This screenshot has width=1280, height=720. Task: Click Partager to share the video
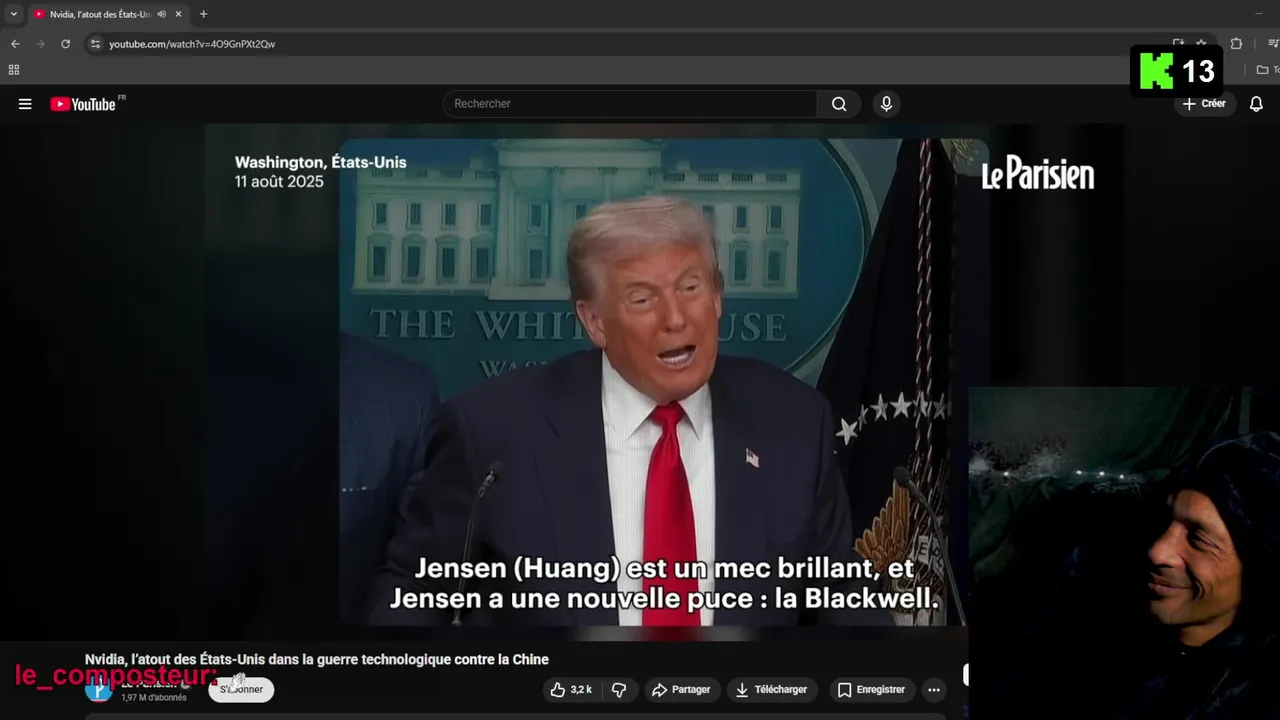coord(681,690)
